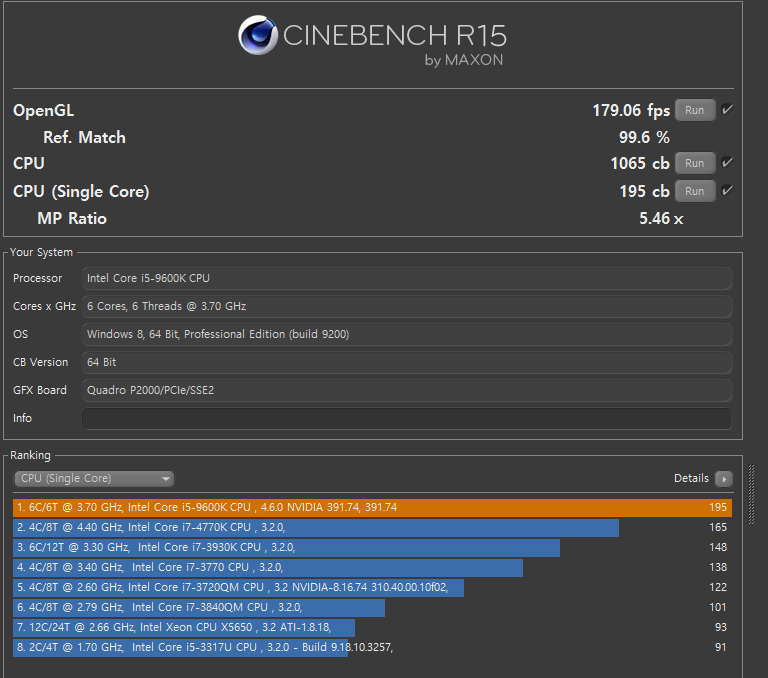
Task: Run the CPU (Single Core) benchmark
Action: [695, 191]
